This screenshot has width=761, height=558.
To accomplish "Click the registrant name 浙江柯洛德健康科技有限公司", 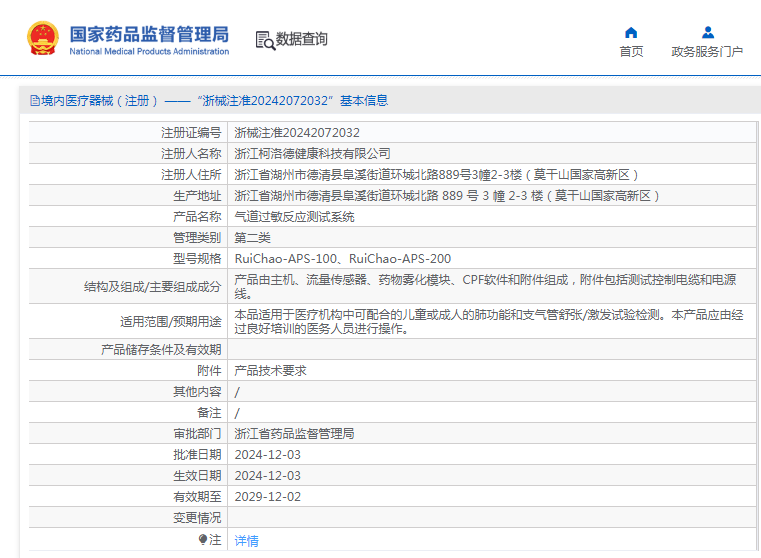I will (x=313, y=154).
